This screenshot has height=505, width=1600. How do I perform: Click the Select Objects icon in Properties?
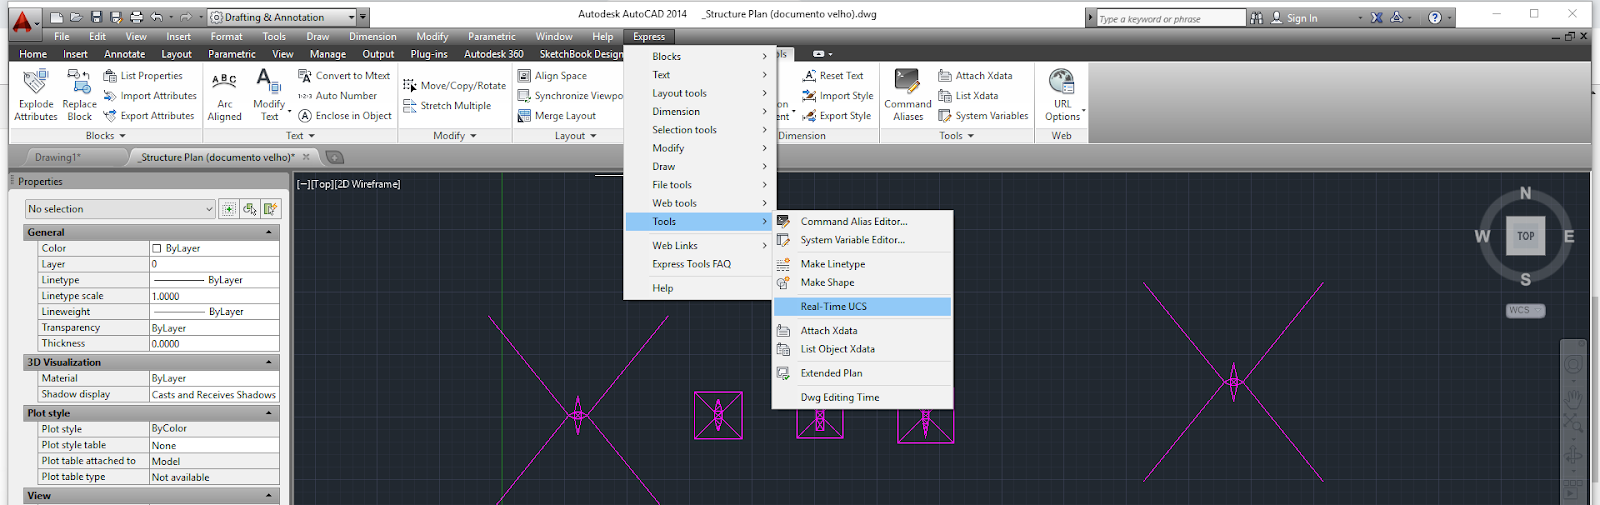250,209
